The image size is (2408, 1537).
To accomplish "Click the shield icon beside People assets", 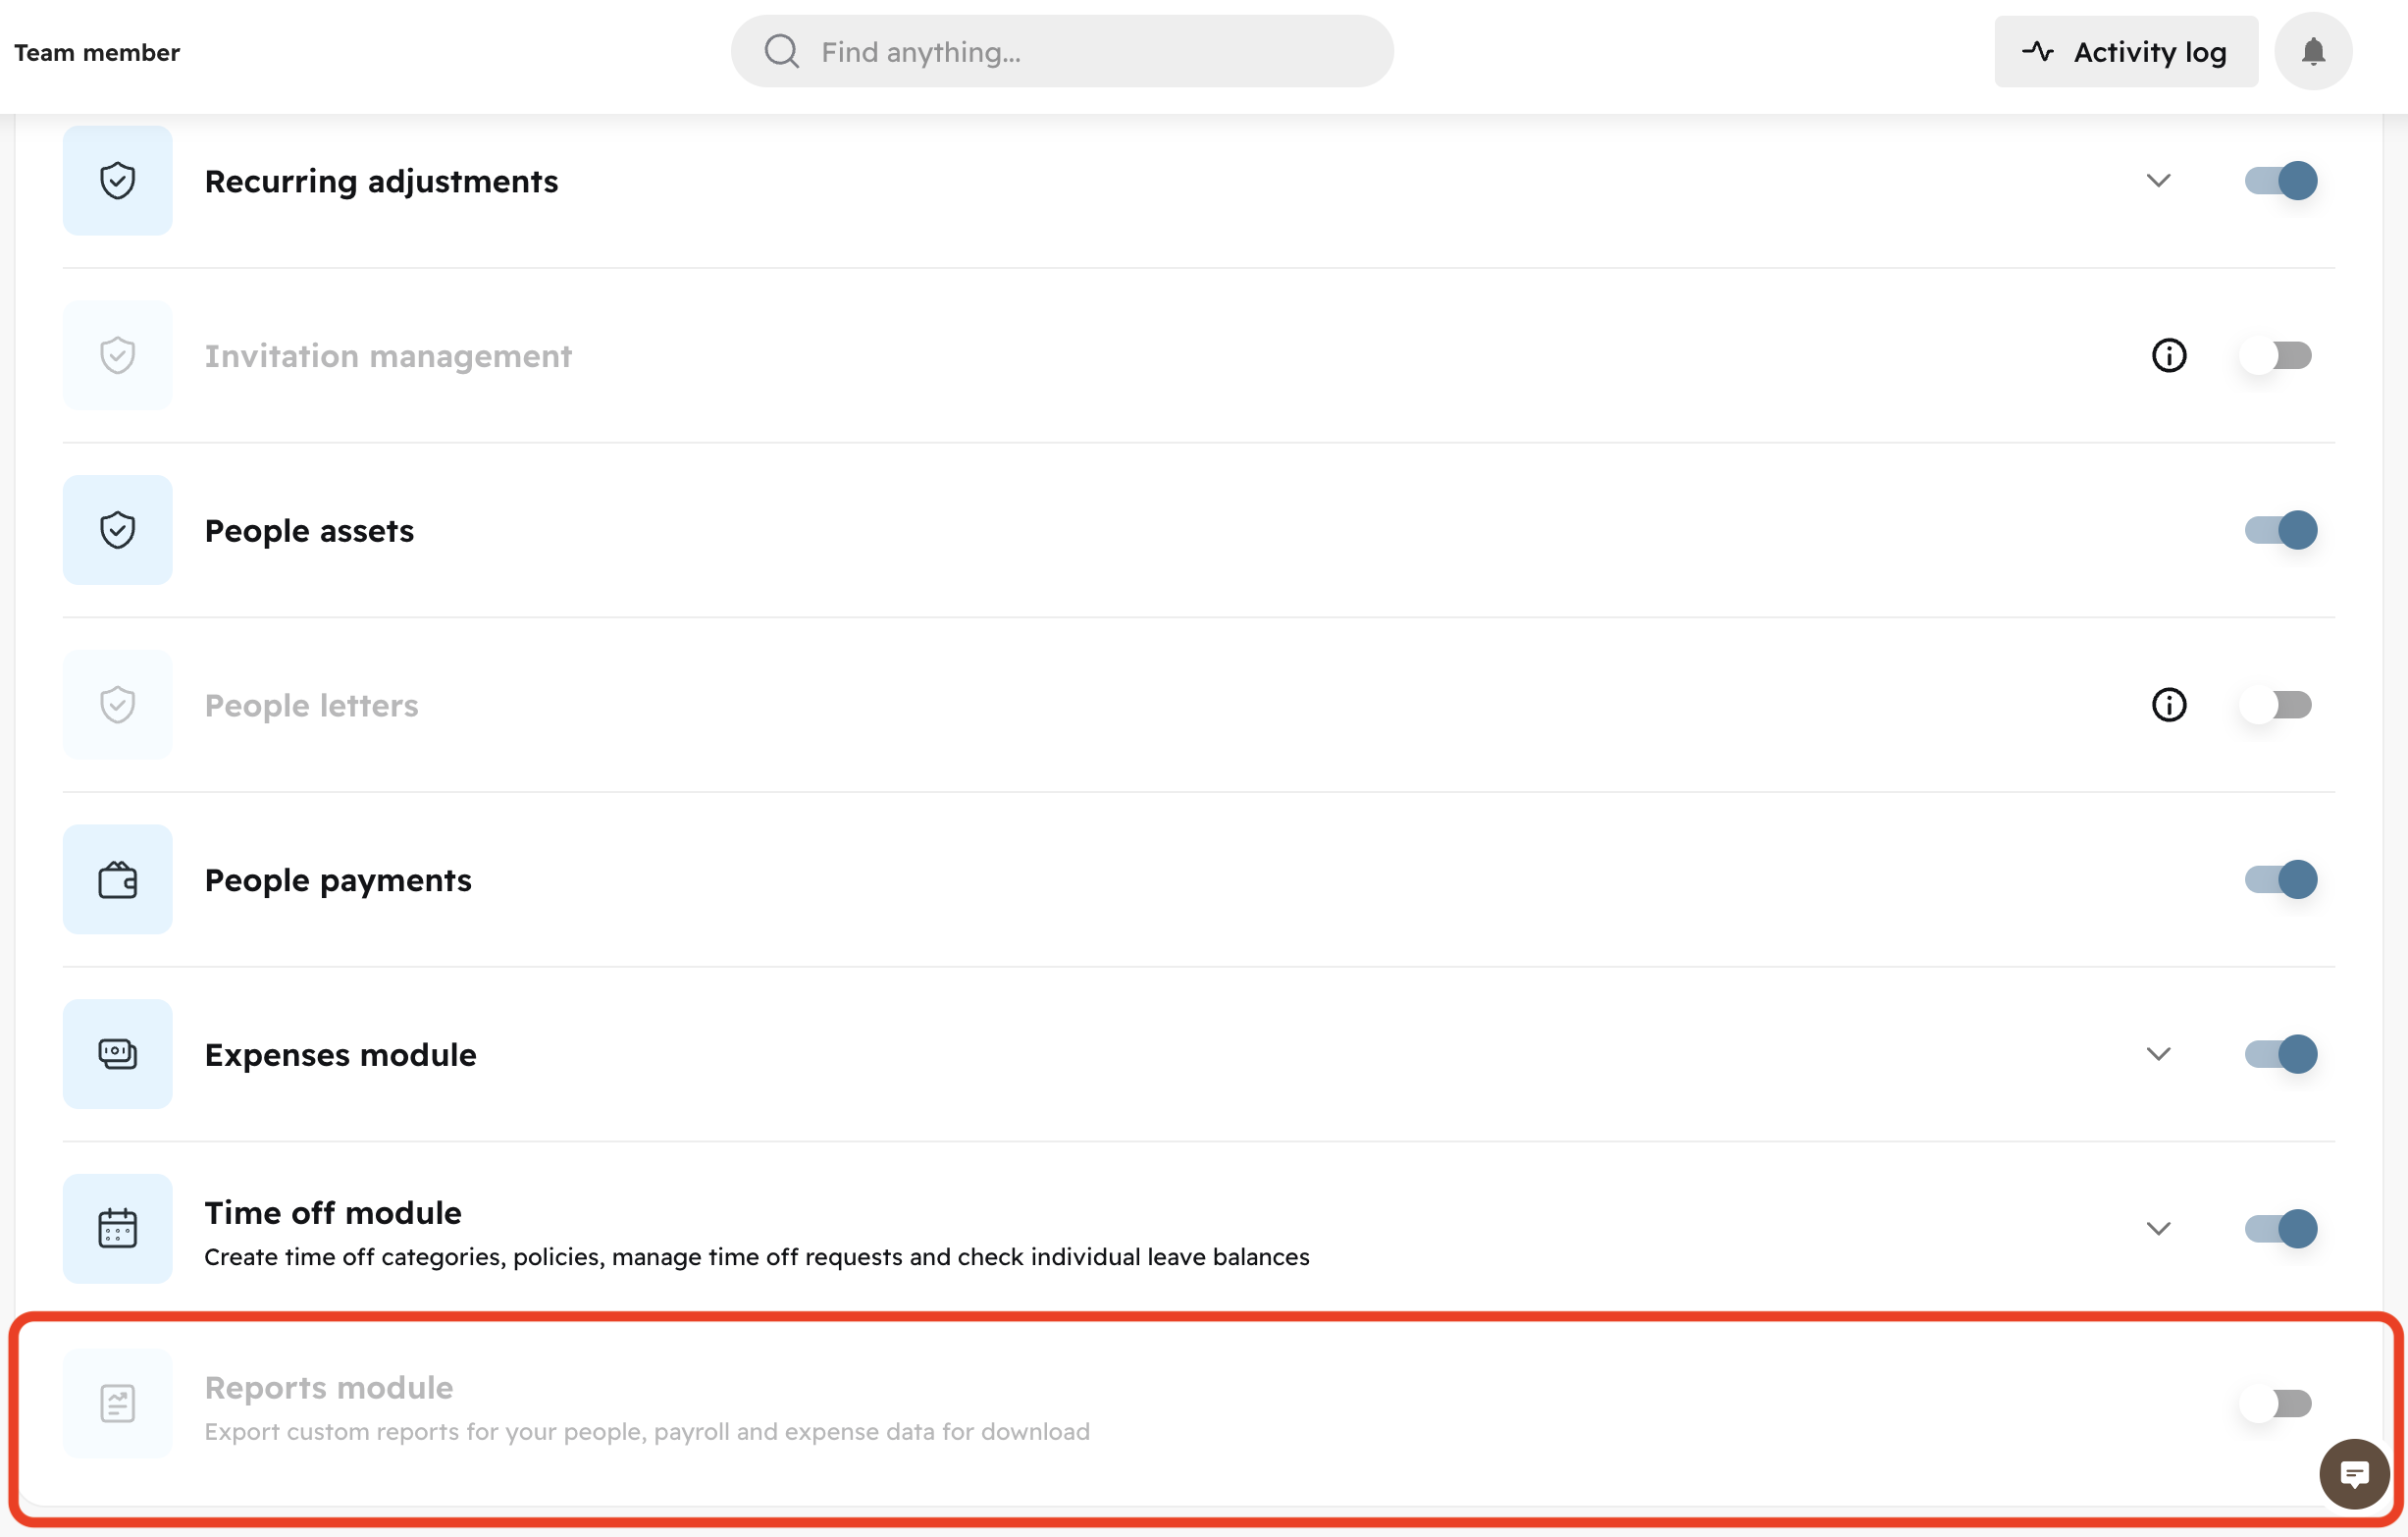I will 117,530.
